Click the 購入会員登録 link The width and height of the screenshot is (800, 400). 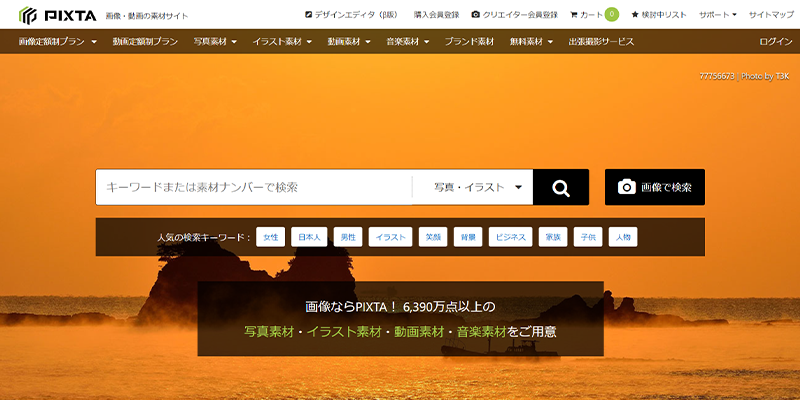click(436, 15)
